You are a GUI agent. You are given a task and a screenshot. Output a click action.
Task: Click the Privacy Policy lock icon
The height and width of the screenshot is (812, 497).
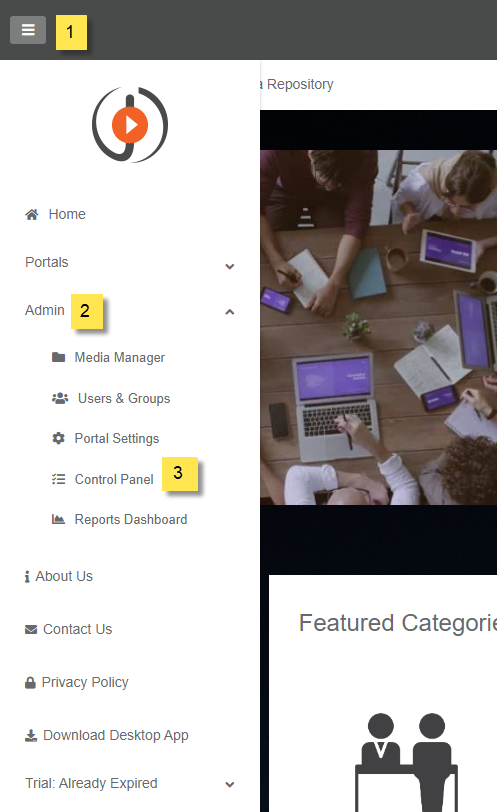[31, 683]
